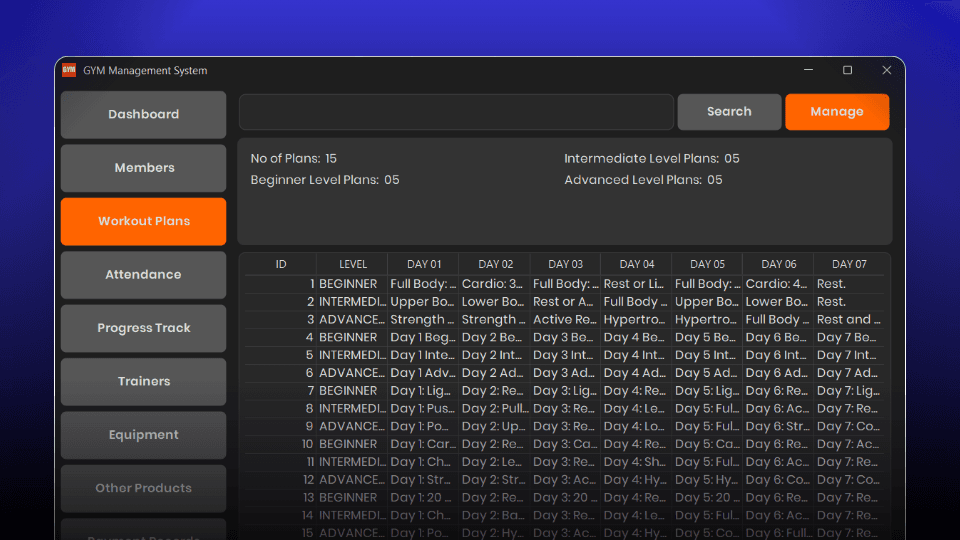
Task: Click 'Rest or A...' cell in row 2
Action: [x=565, y=302]
